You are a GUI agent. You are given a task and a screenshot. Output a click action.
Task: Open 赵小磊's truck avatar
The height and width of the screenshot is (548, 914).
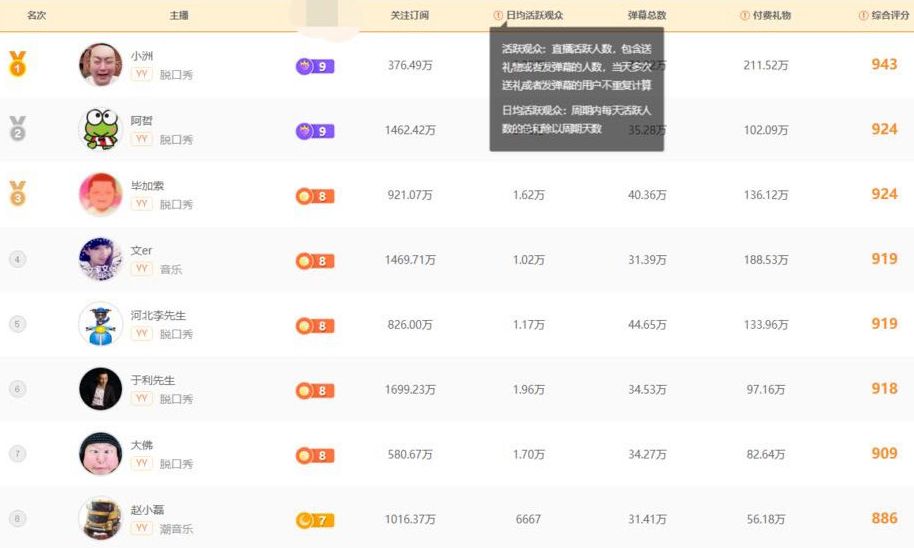[x=100, y=518]
